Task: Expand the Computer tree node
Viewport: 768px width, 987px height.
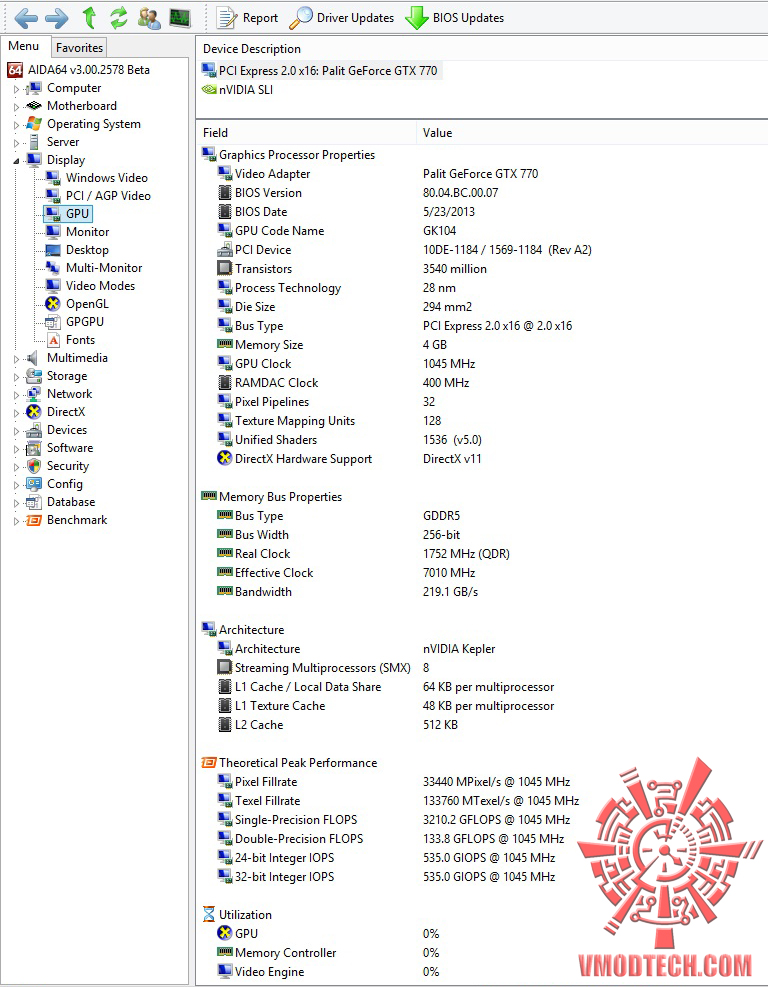Action: coord(17,89)
